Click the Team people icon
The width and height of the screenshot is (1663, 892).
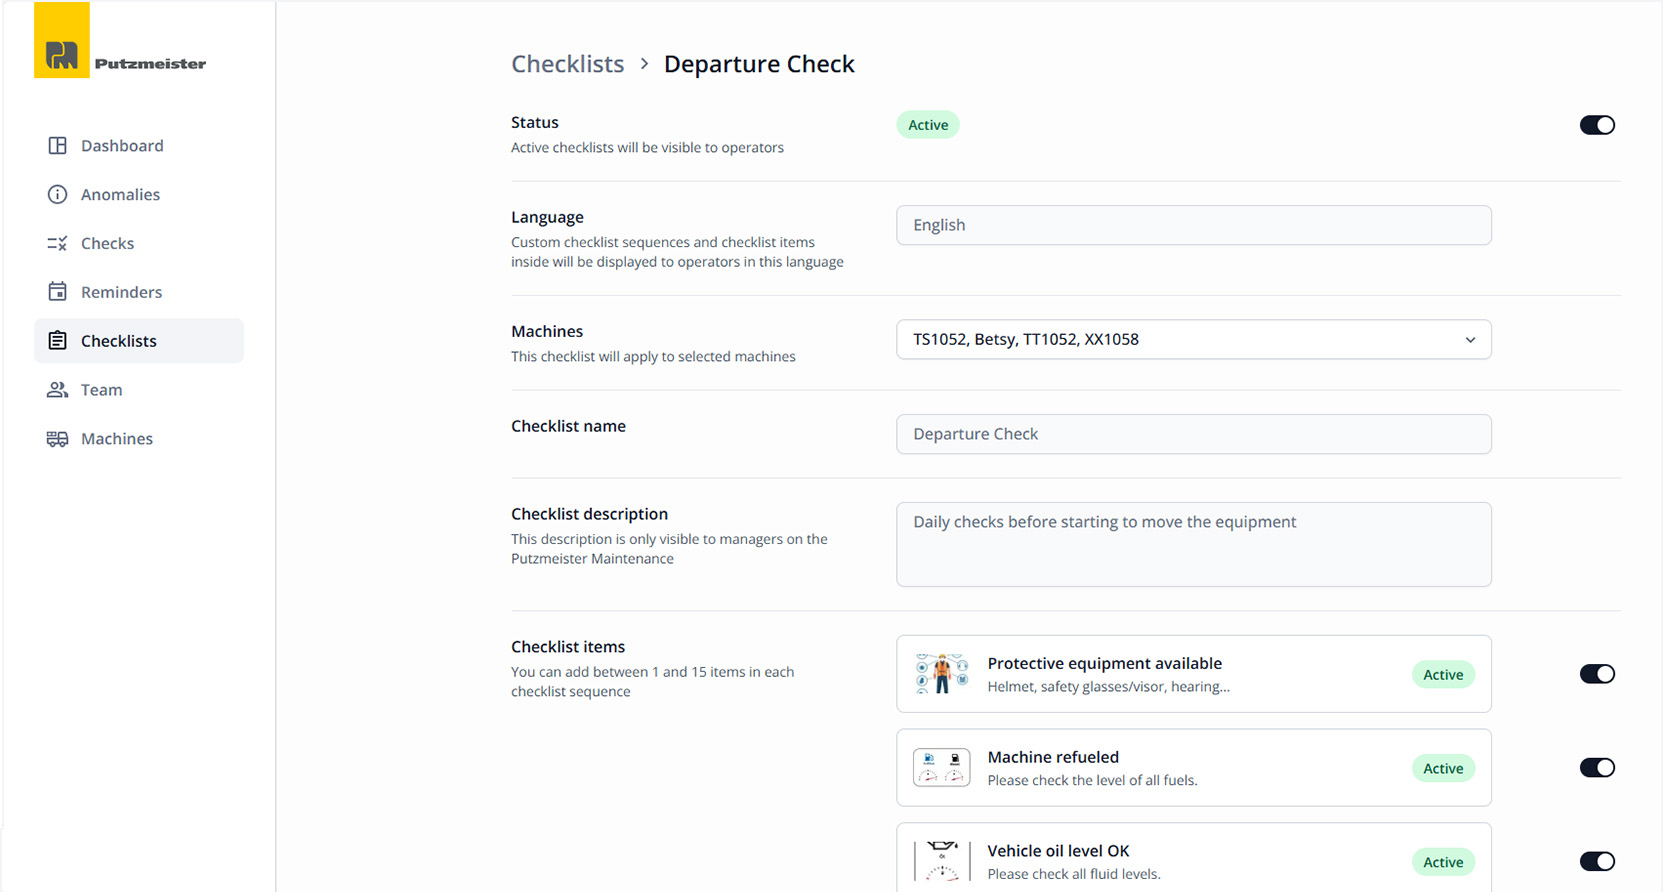(x=57, y=390)
